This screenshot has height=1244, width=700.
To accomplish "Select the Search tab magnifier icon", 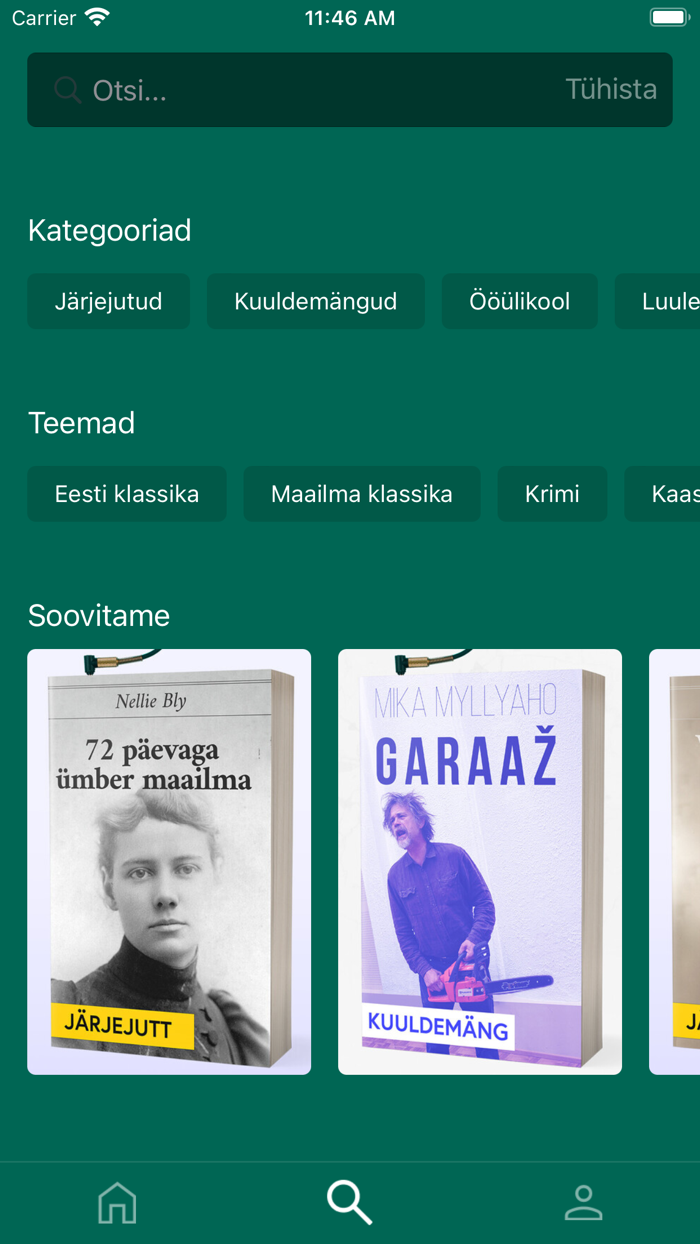I will (350, 1202).
